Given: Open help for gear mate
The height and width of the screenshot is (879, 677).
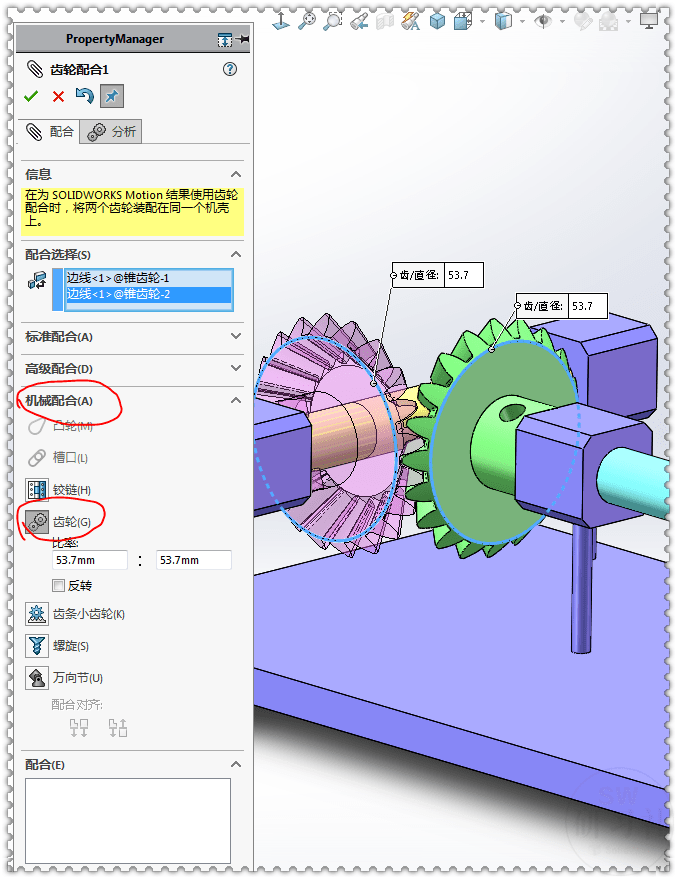Looking at the screenshot, I should coord(230,69).
